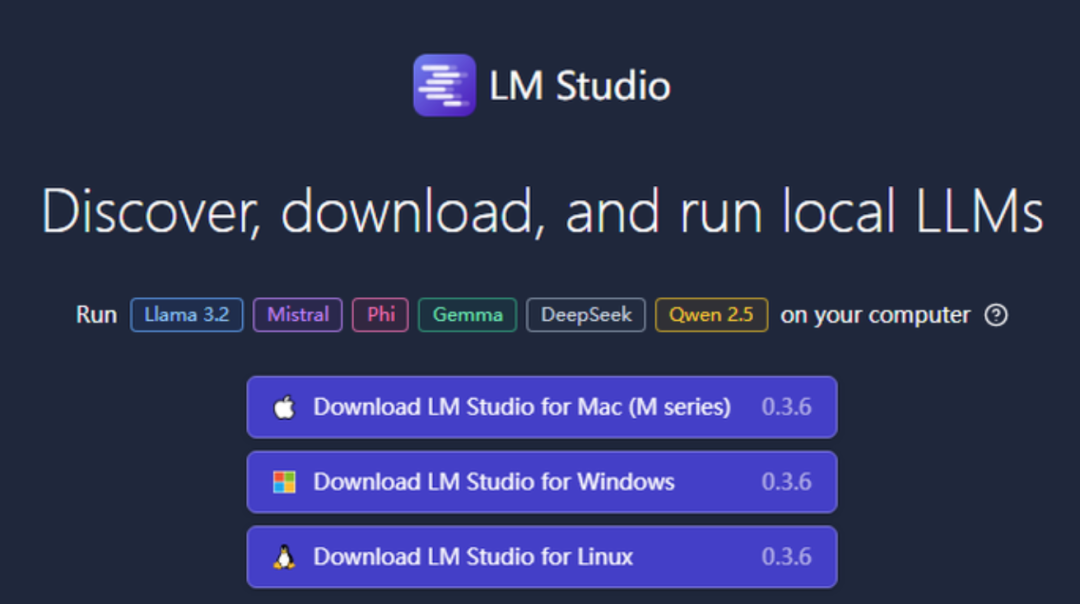Screen dimensions: 1080x604
Task: Select the Qwen 2.5 model tag
Action: click(x=712, y=315)
